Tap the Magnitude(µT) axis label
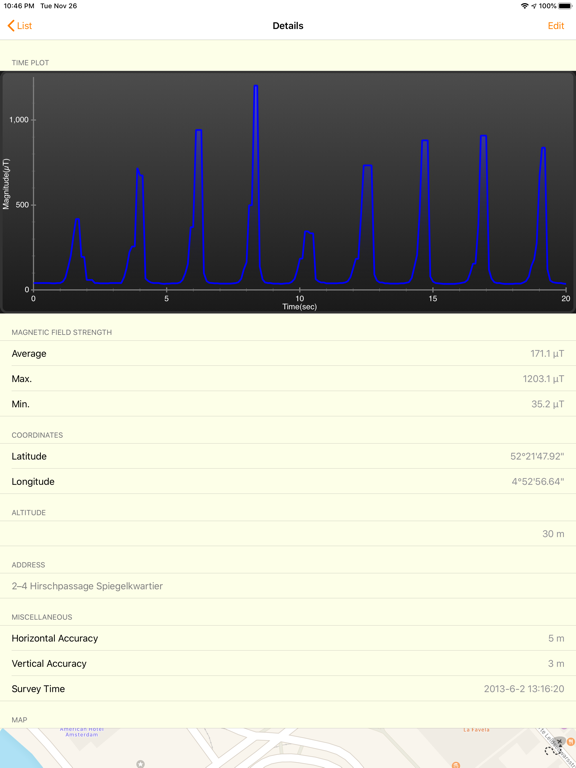This screenshot has height=768, width=576. [6, 183]
